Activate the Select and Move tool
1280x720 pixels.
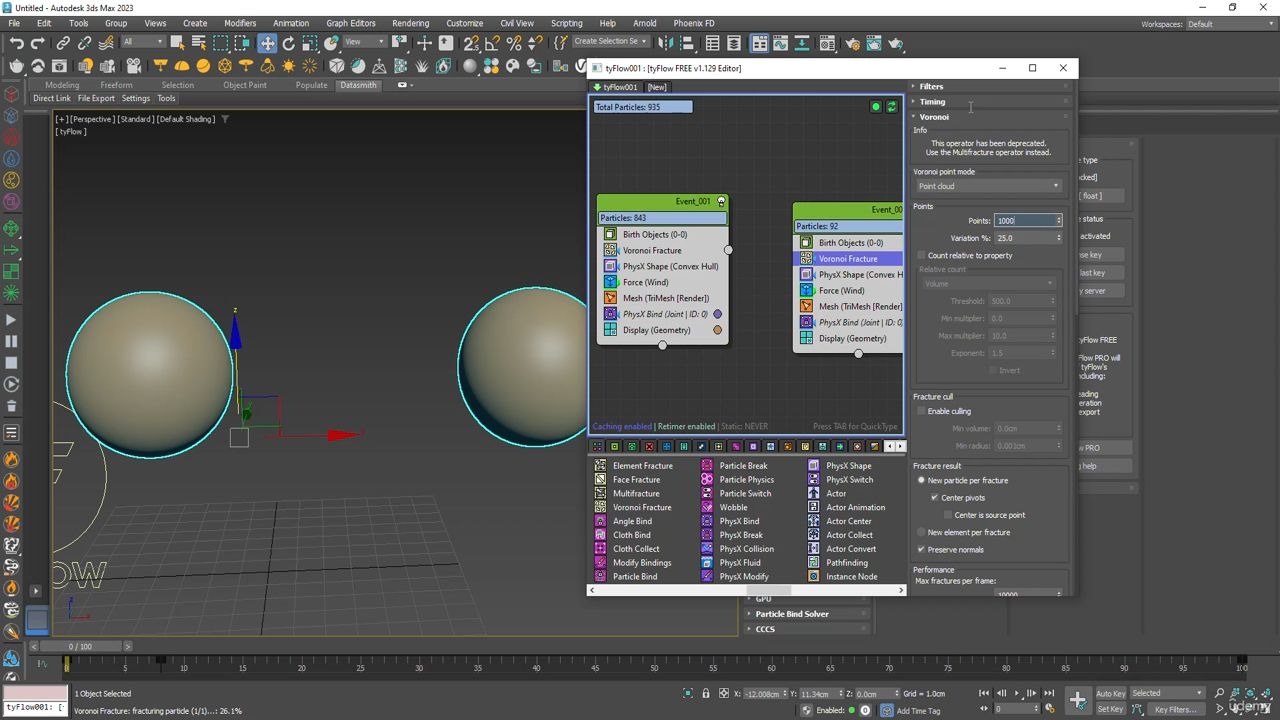pyautogui.click(x=267, y=43)
